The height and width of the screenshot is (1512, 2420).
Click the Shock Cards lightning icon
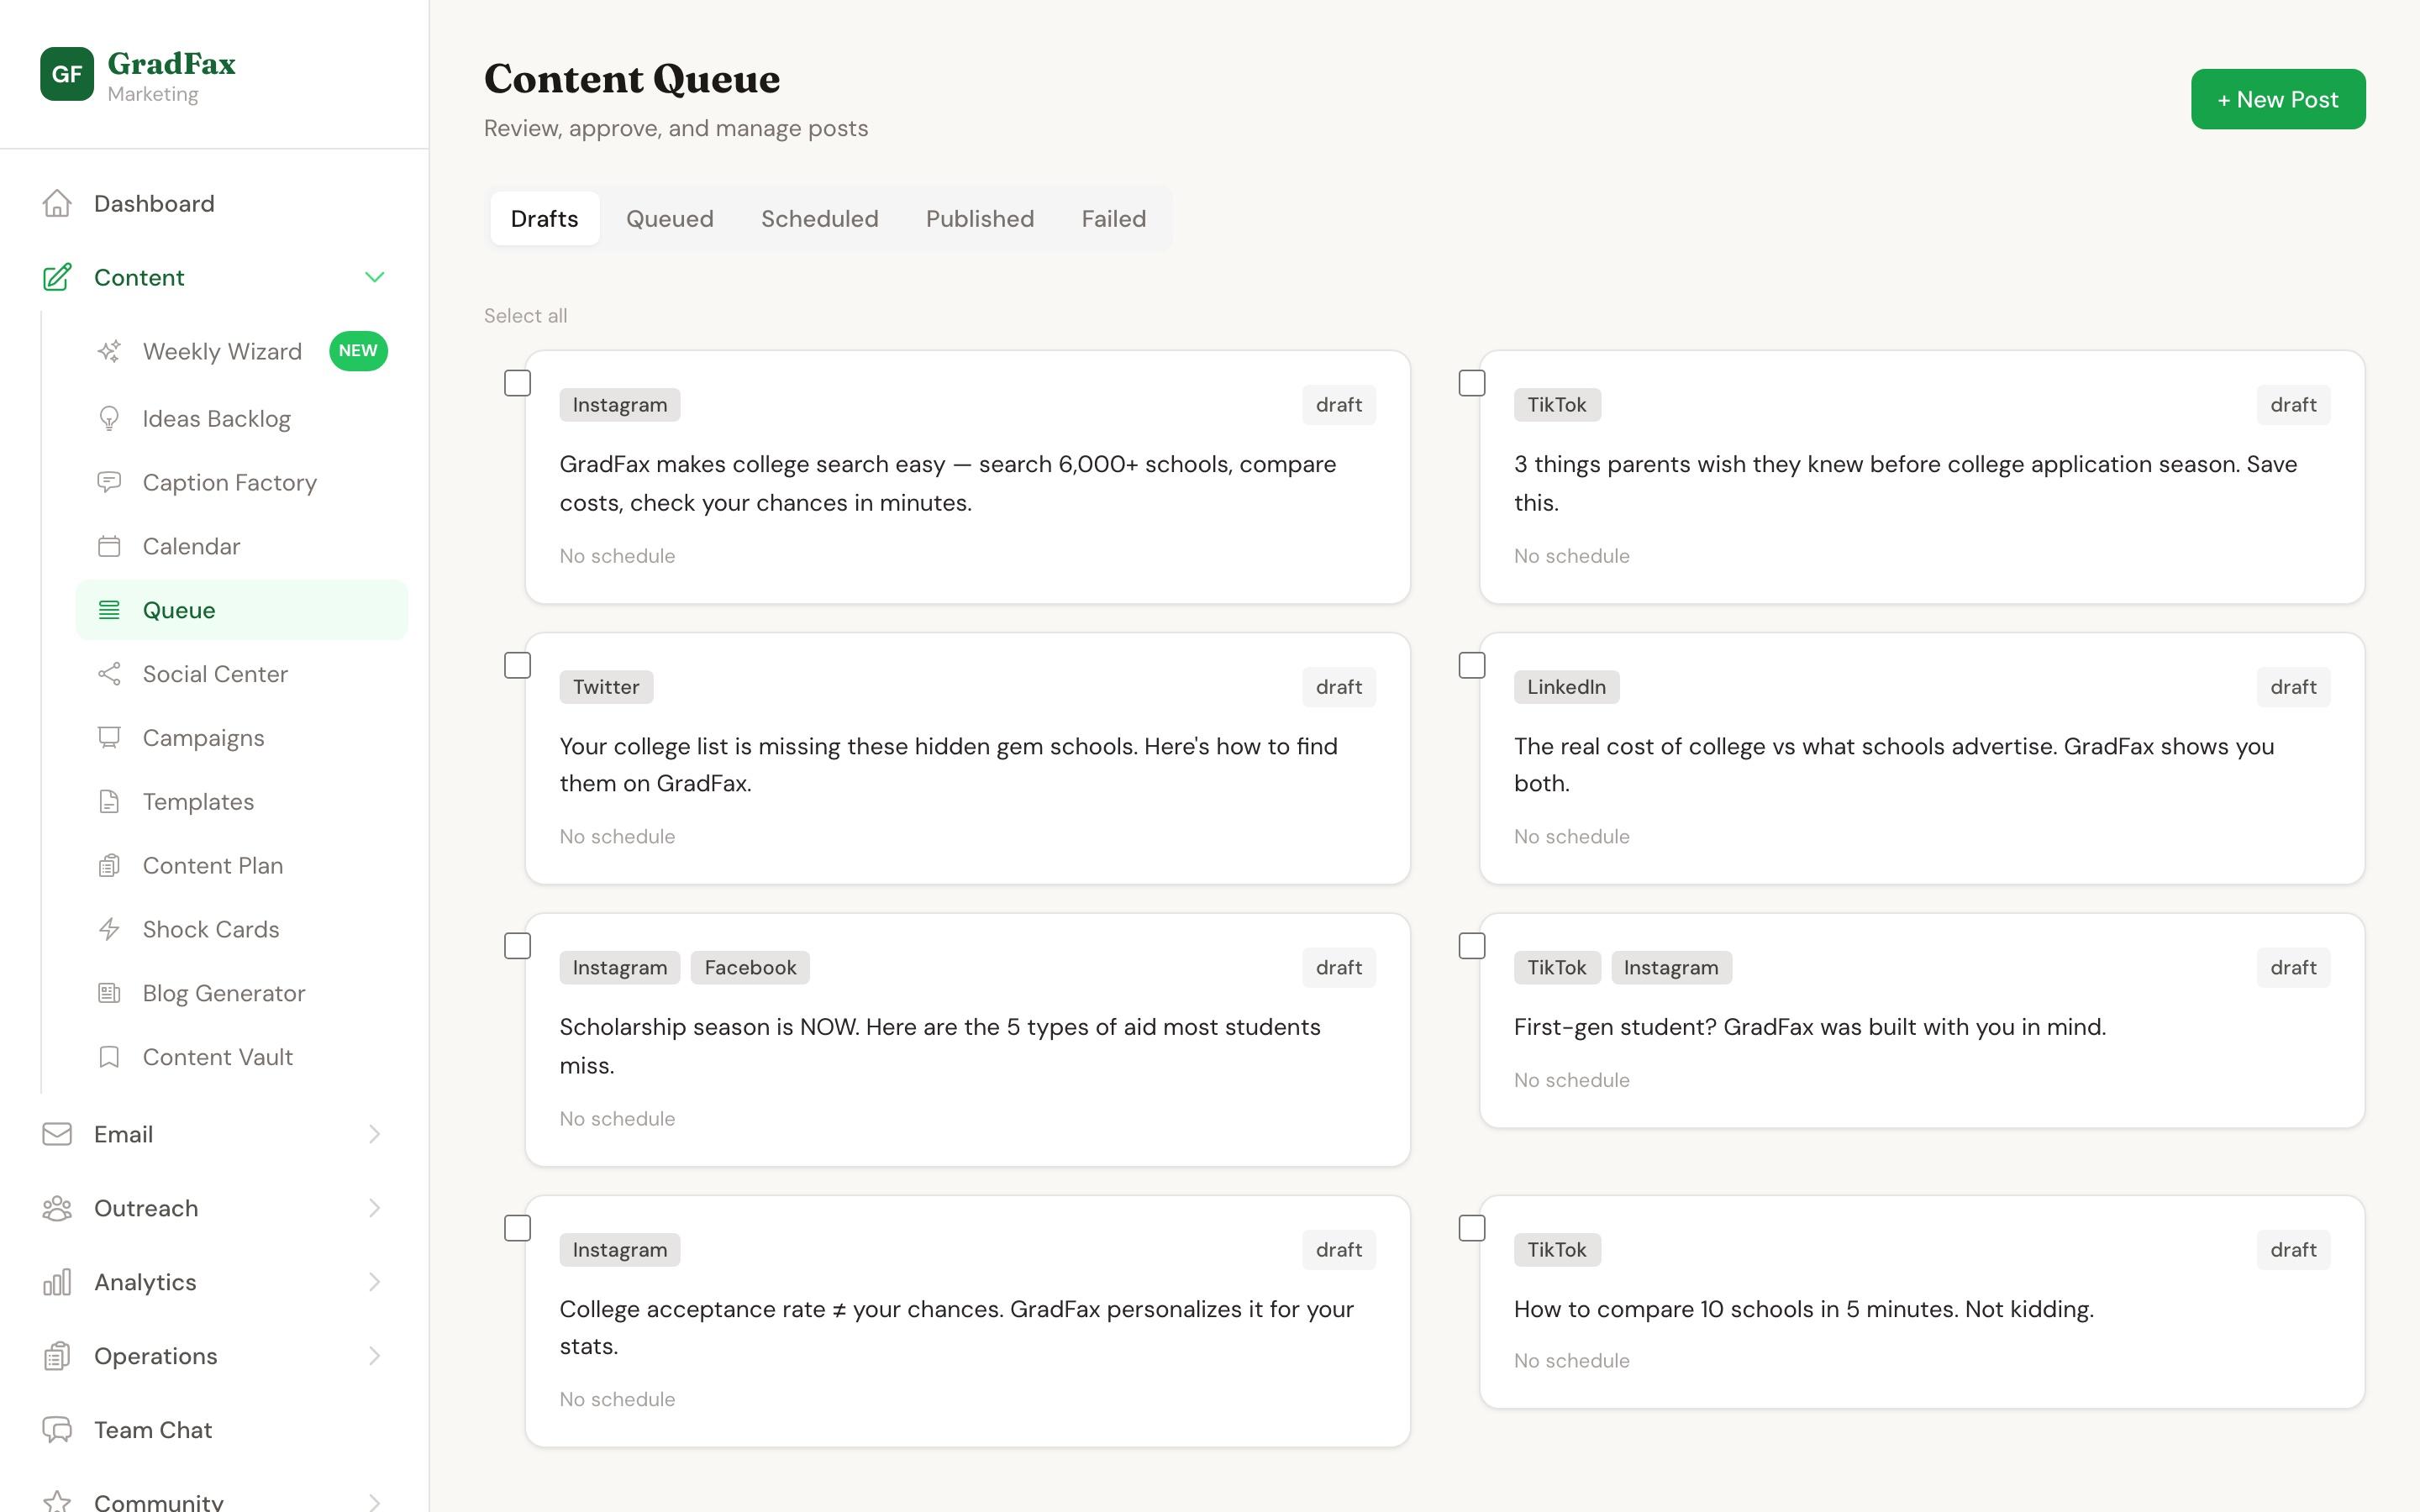109,930
